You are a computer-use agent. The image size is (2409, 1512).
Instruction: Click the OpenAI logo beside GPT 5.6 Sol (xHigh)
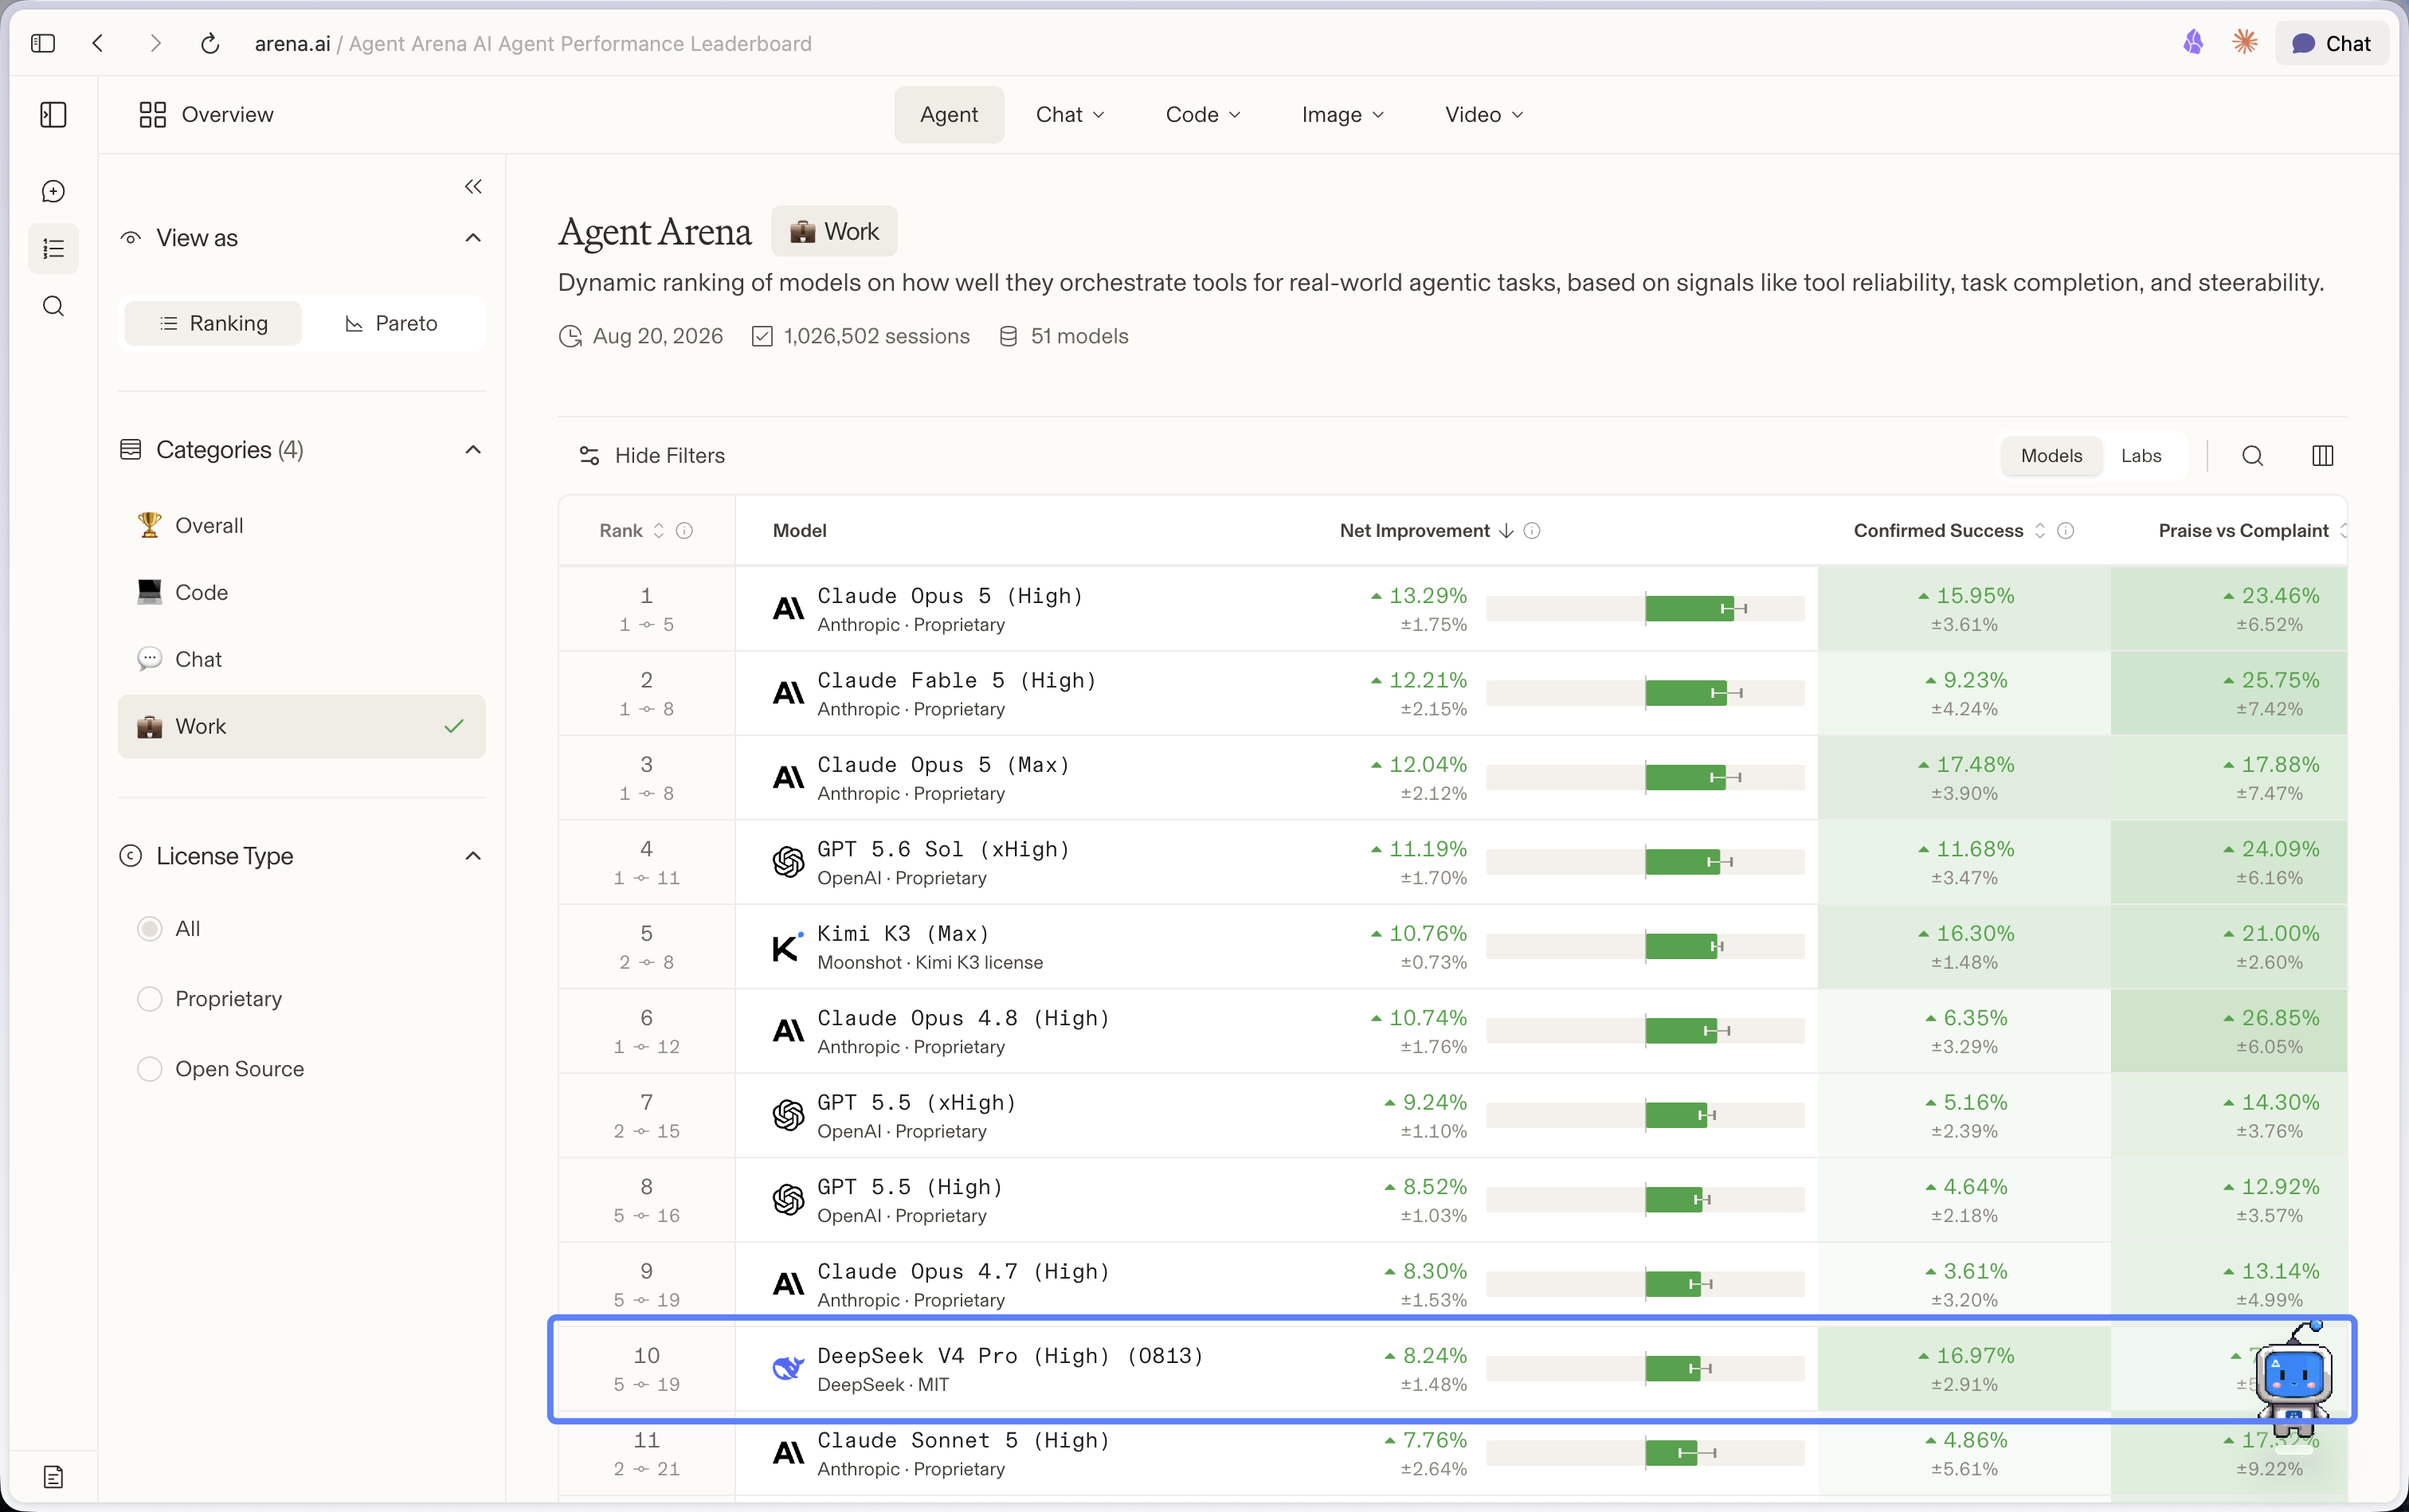coord(788,862)
